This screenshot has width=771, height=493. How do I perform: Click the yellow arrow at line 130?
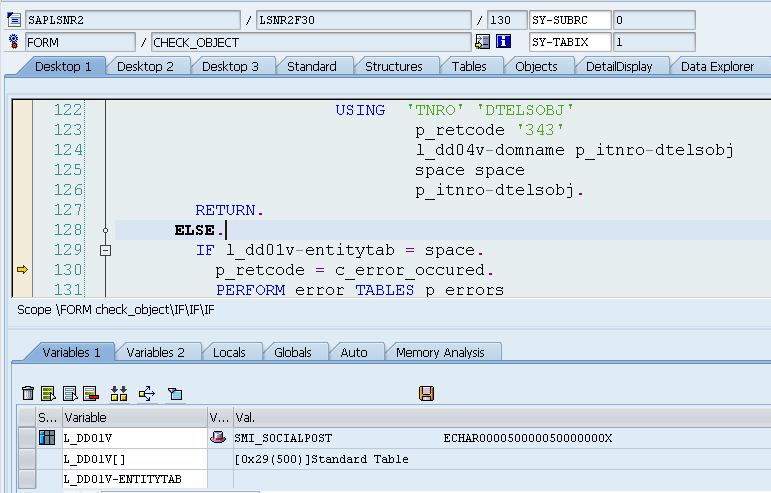click(22, 270)
